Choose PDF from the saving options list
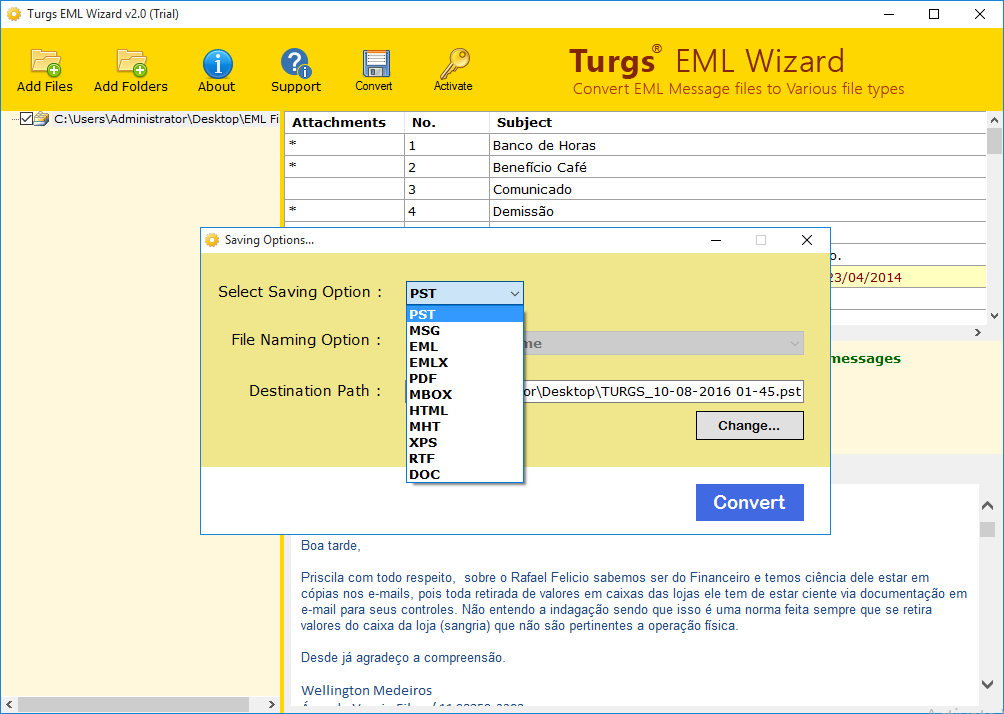This screenshot has width=1004, height=714. click(x=465, y=378)
